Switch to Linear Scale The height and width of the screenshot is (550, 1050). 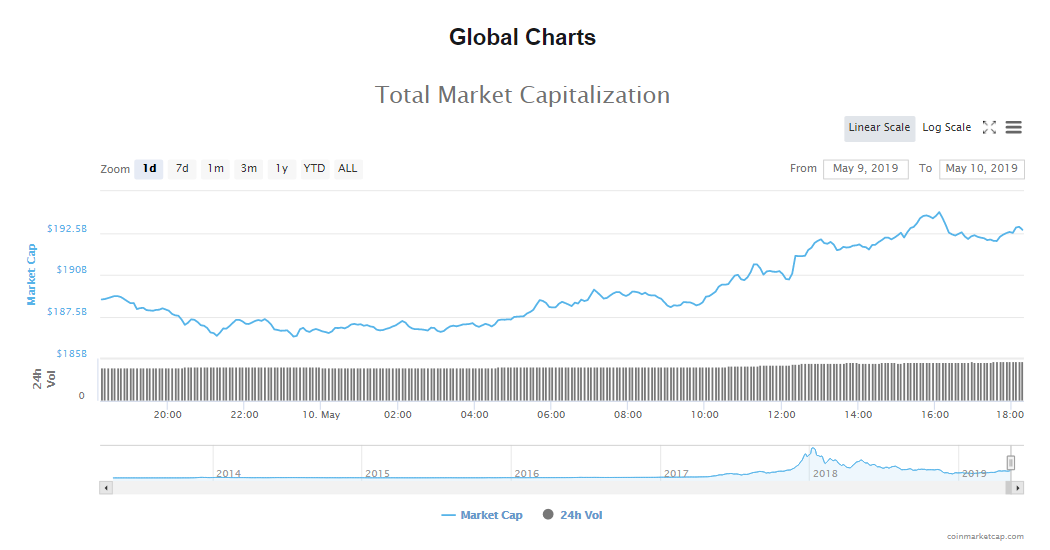point(879,128)
